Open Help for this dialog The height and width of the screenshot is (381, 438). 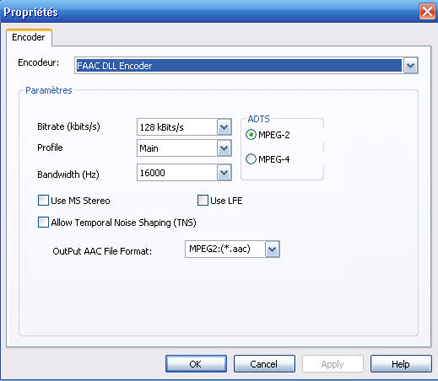401,364
